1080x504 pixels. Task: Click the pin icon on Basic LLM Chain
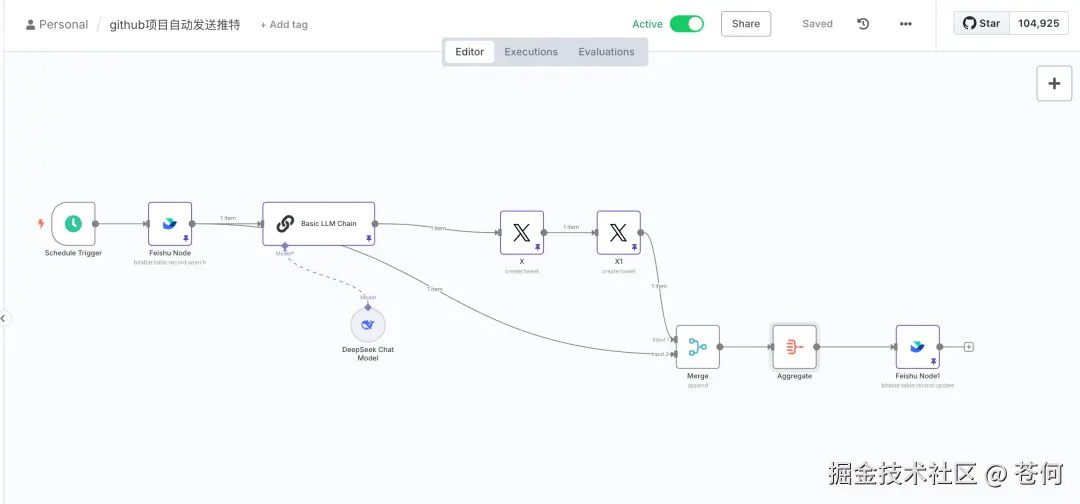tap(368, 238)
